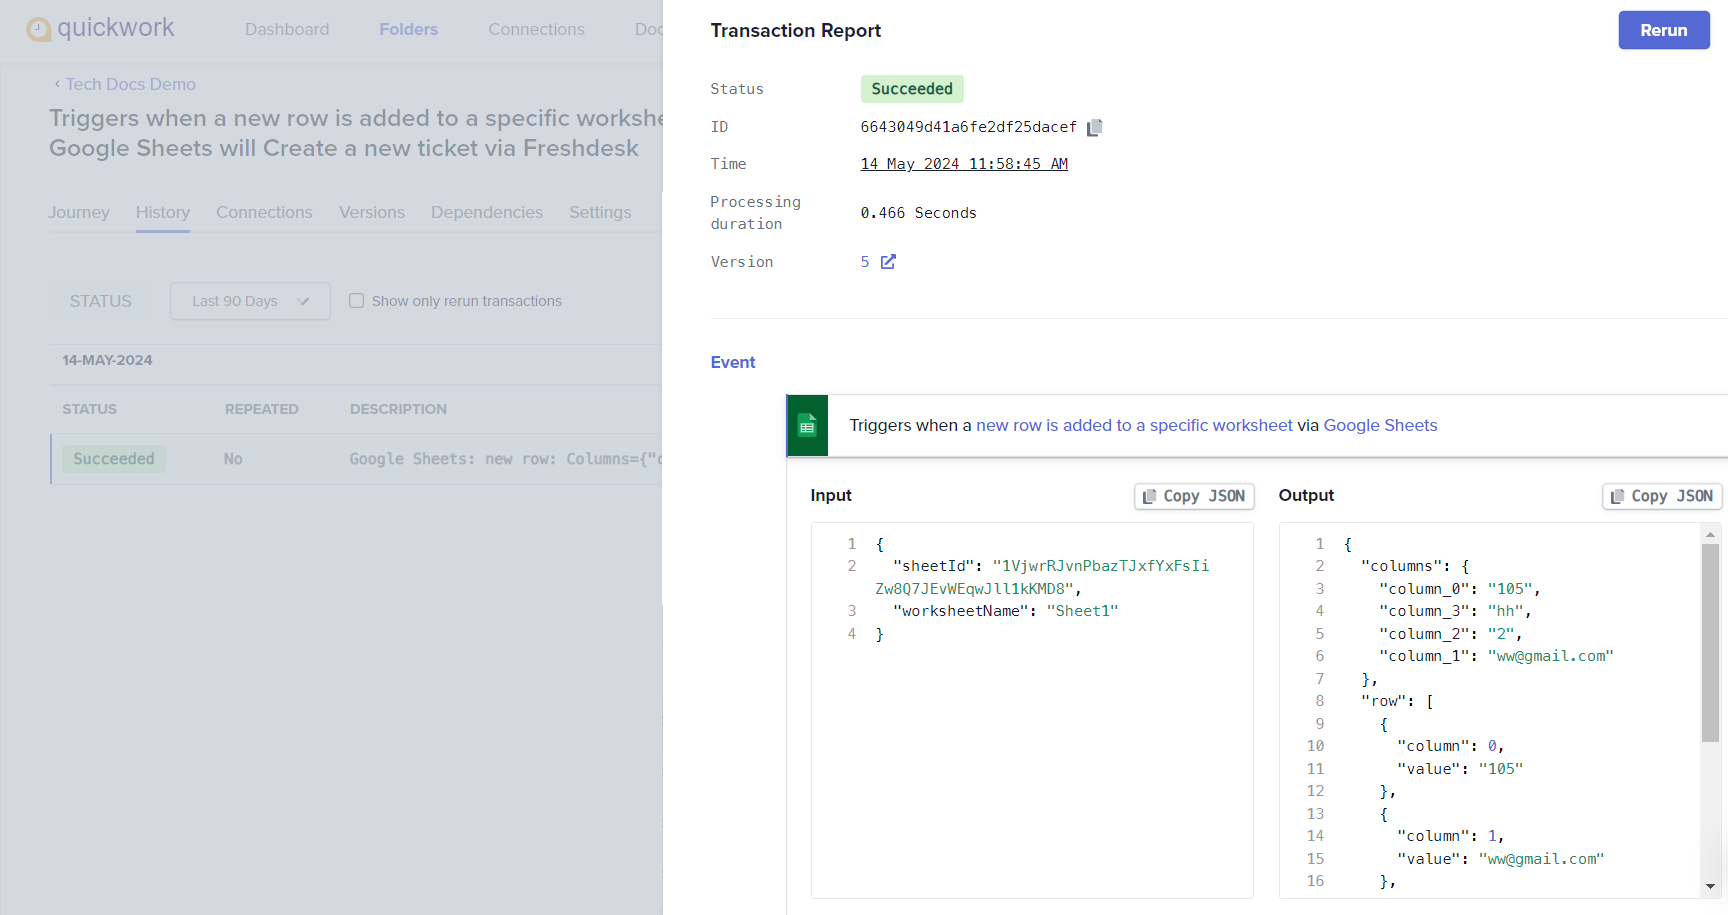Screen dimensions: 1728x915
Task: Click the 14-MAY-2024 date group header
Action: [x=107, y=360]
